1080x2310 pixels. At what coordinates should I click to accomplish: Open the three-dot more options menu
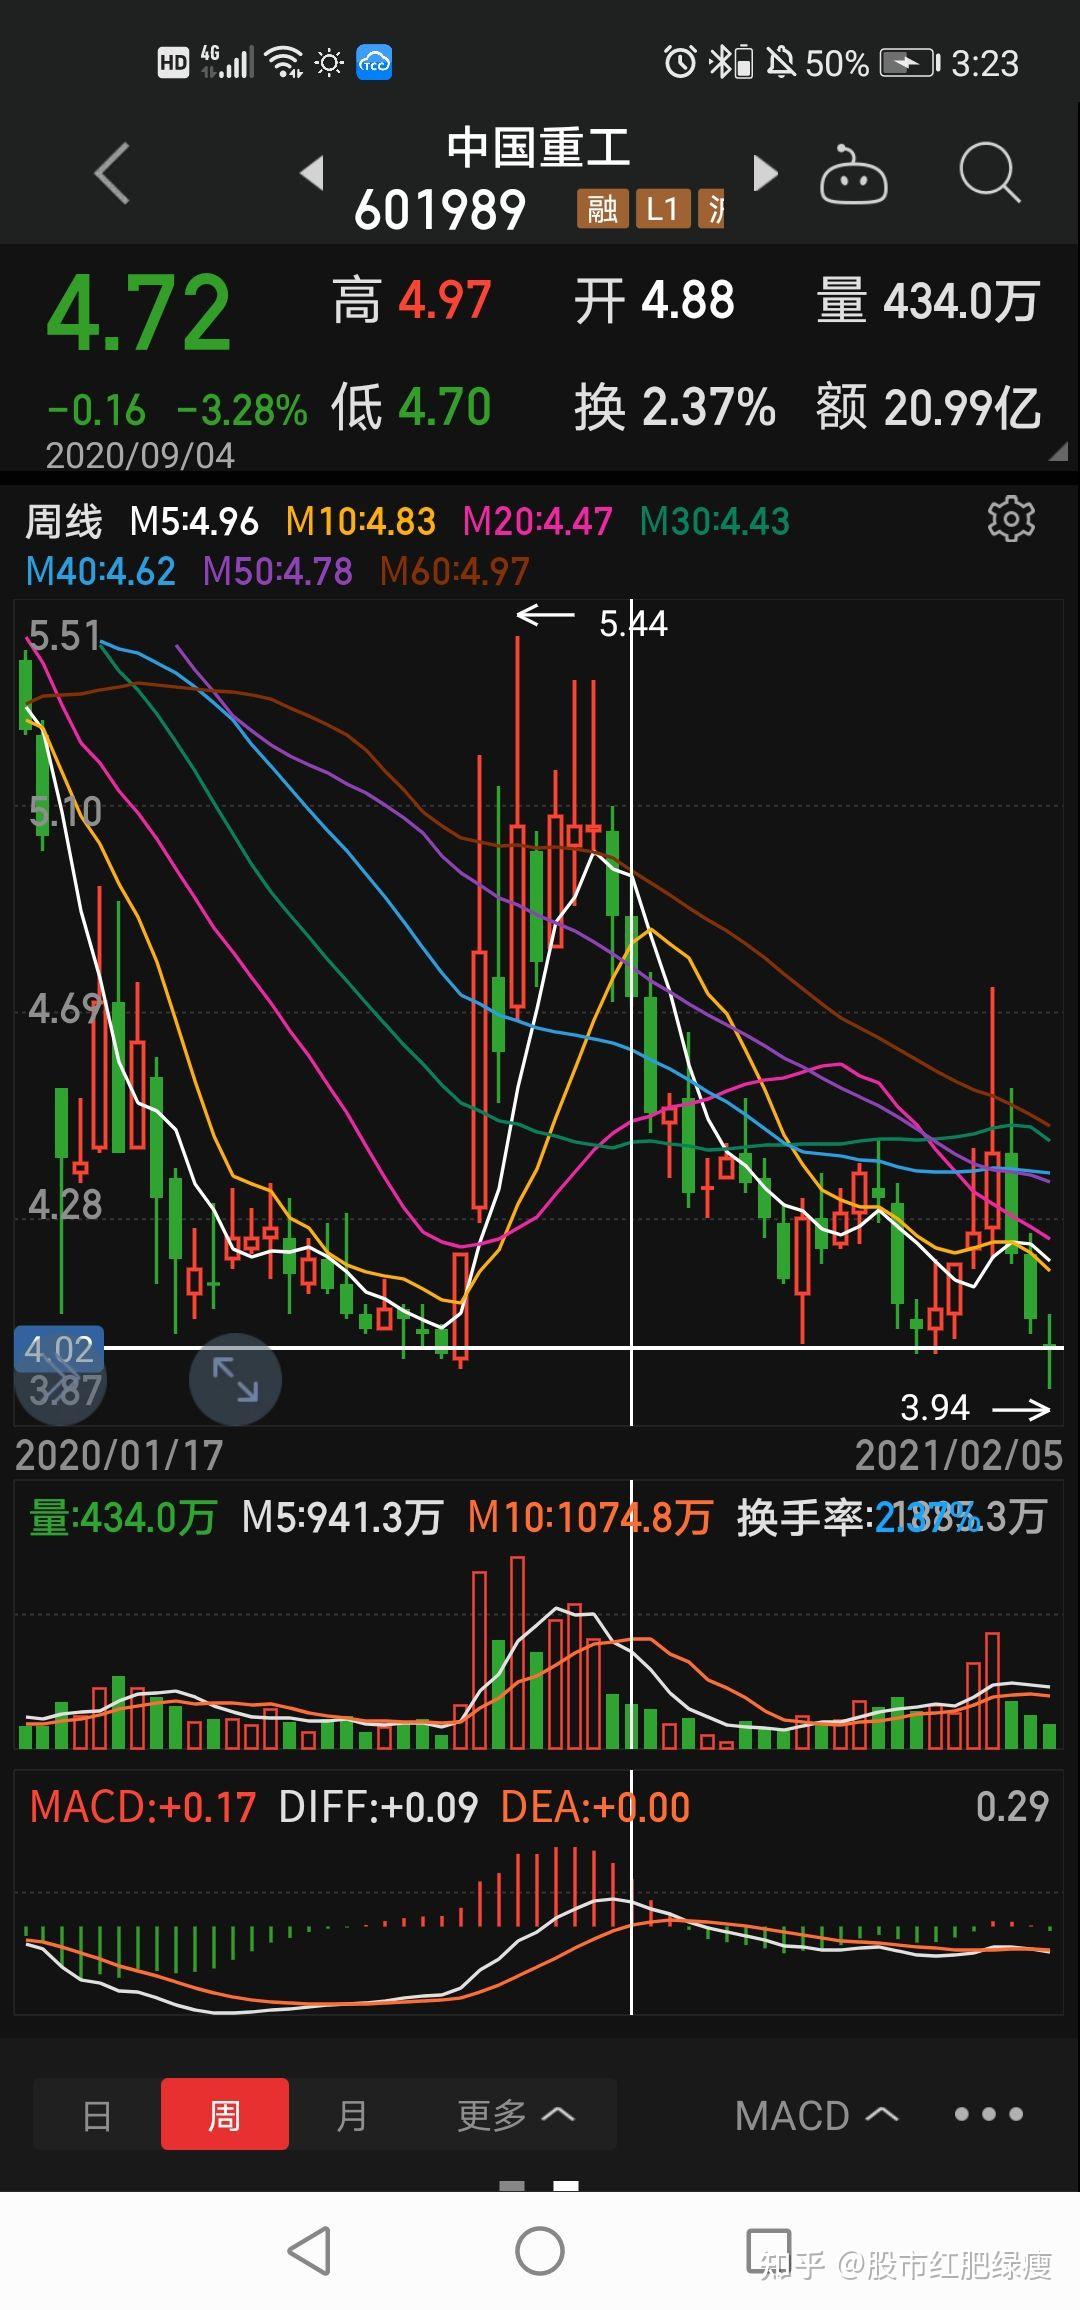click(x=988, y=2114)
